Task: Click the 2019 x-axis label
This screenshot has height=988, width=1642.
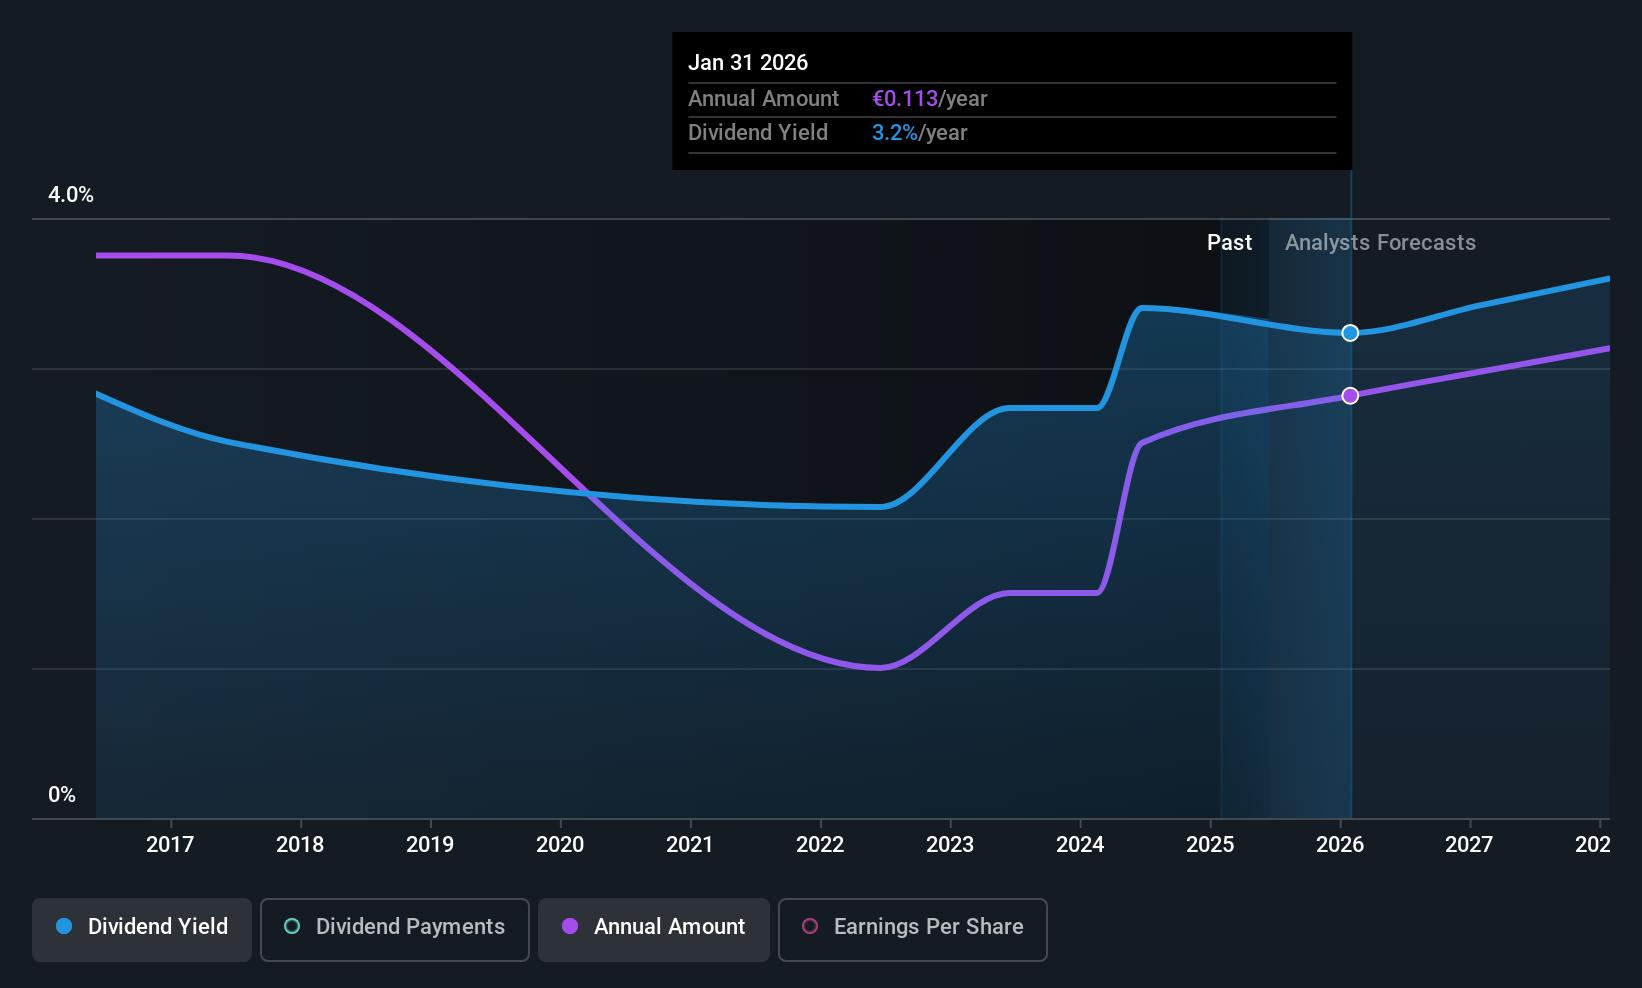Action: coord(430,845)
